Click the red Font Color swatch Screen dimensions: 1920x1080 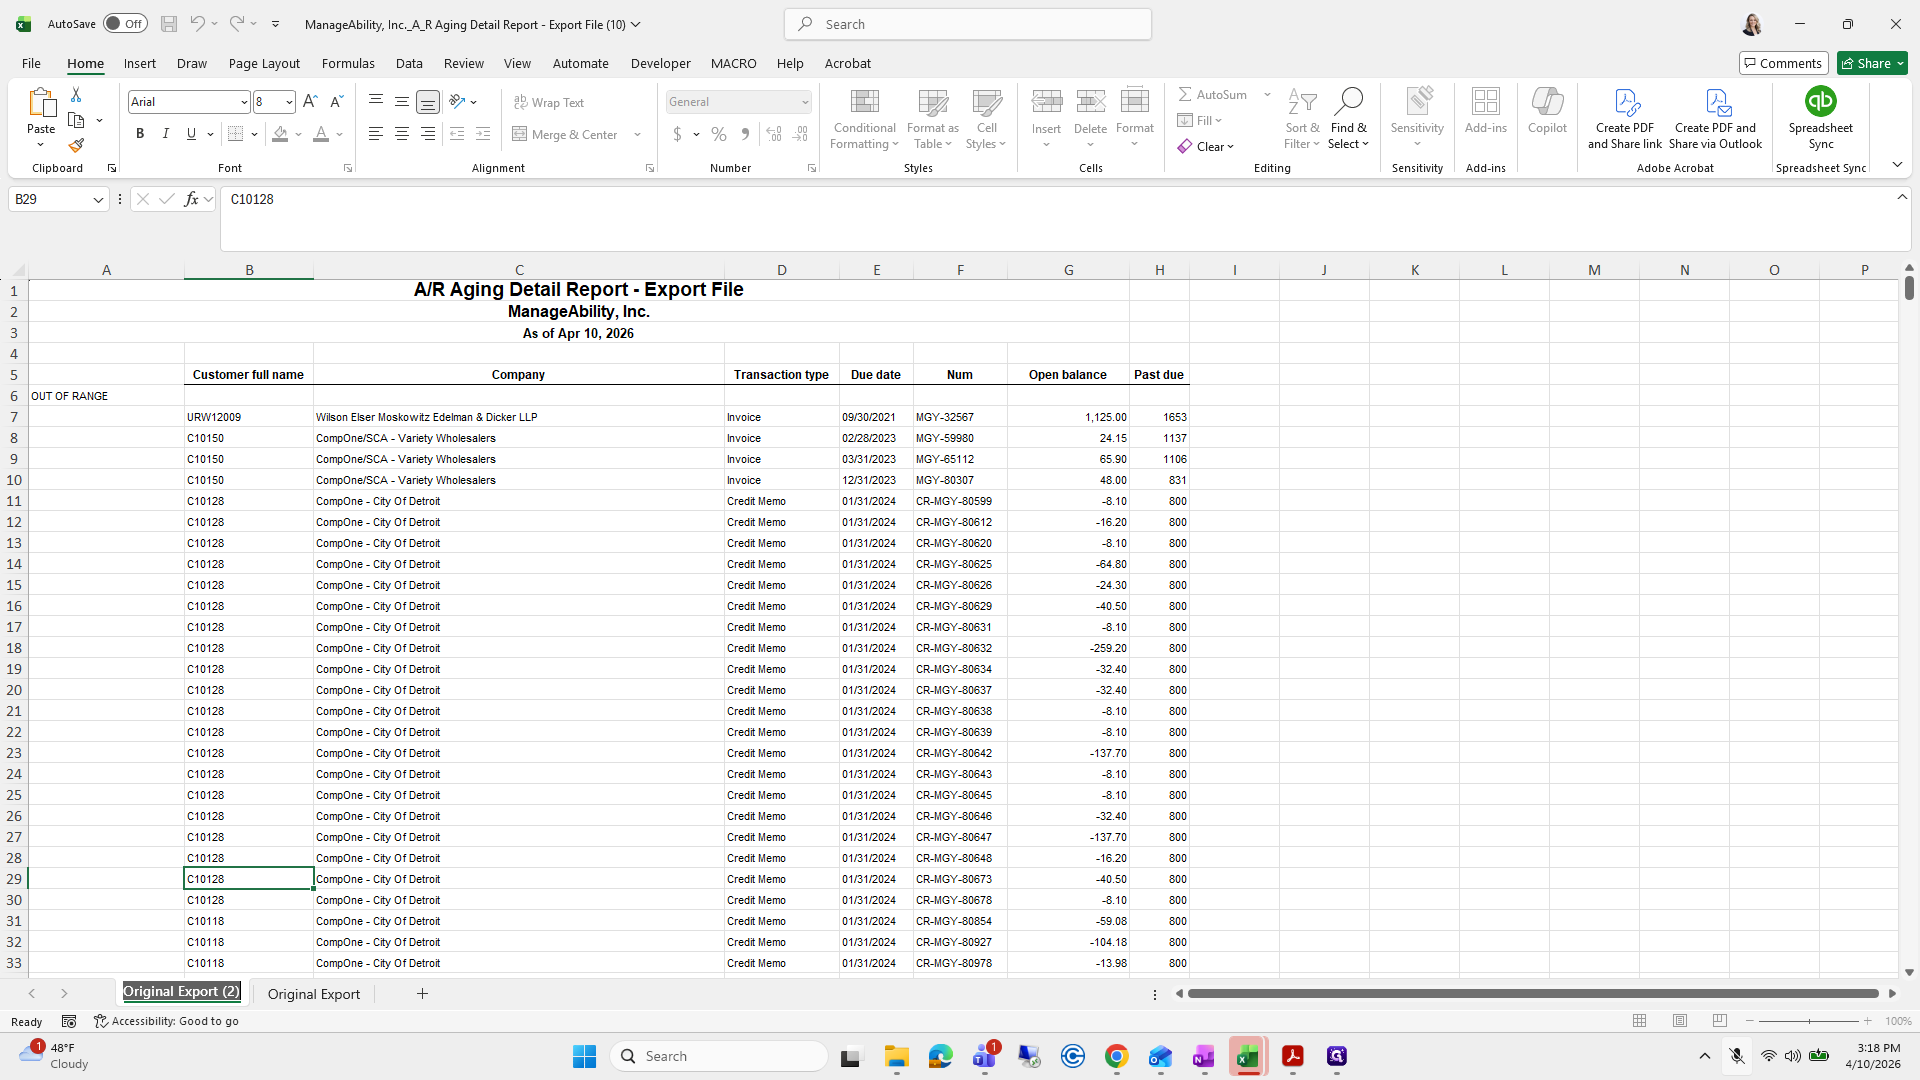click(x=320, y=134)
